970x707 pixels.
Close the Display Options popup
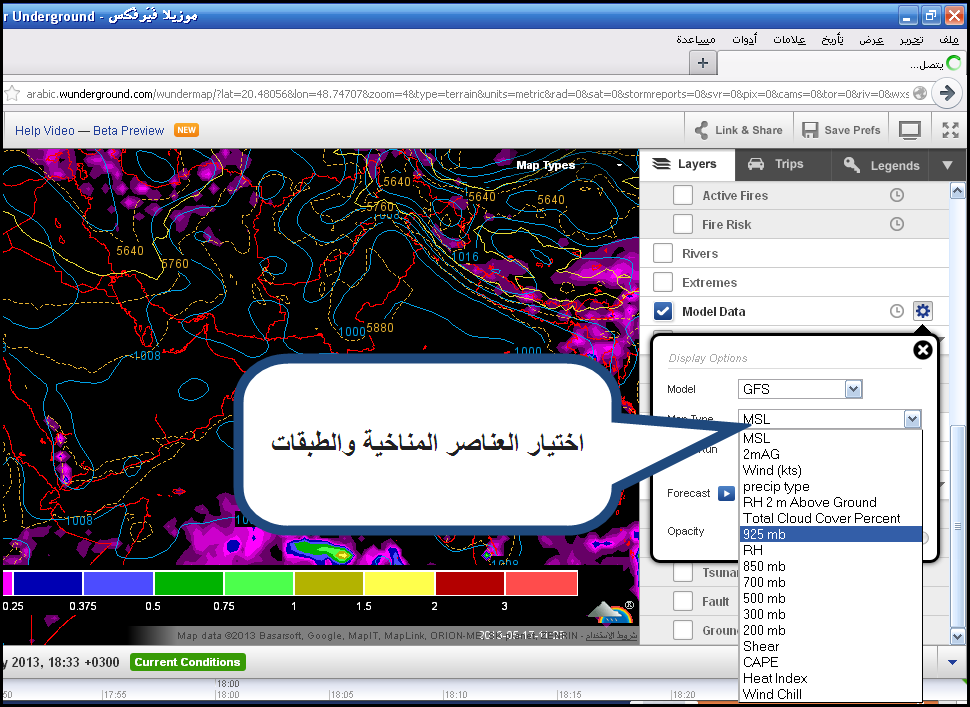(x=922, y=350)
